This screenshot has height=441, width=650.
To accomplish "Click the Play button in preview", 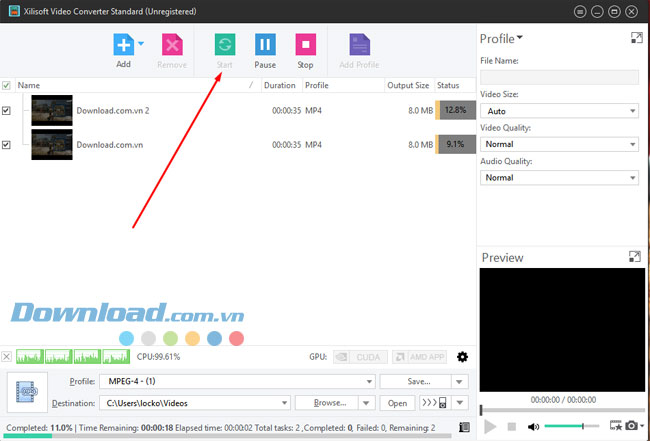I will pyautogui.click(x=490, y=426).
